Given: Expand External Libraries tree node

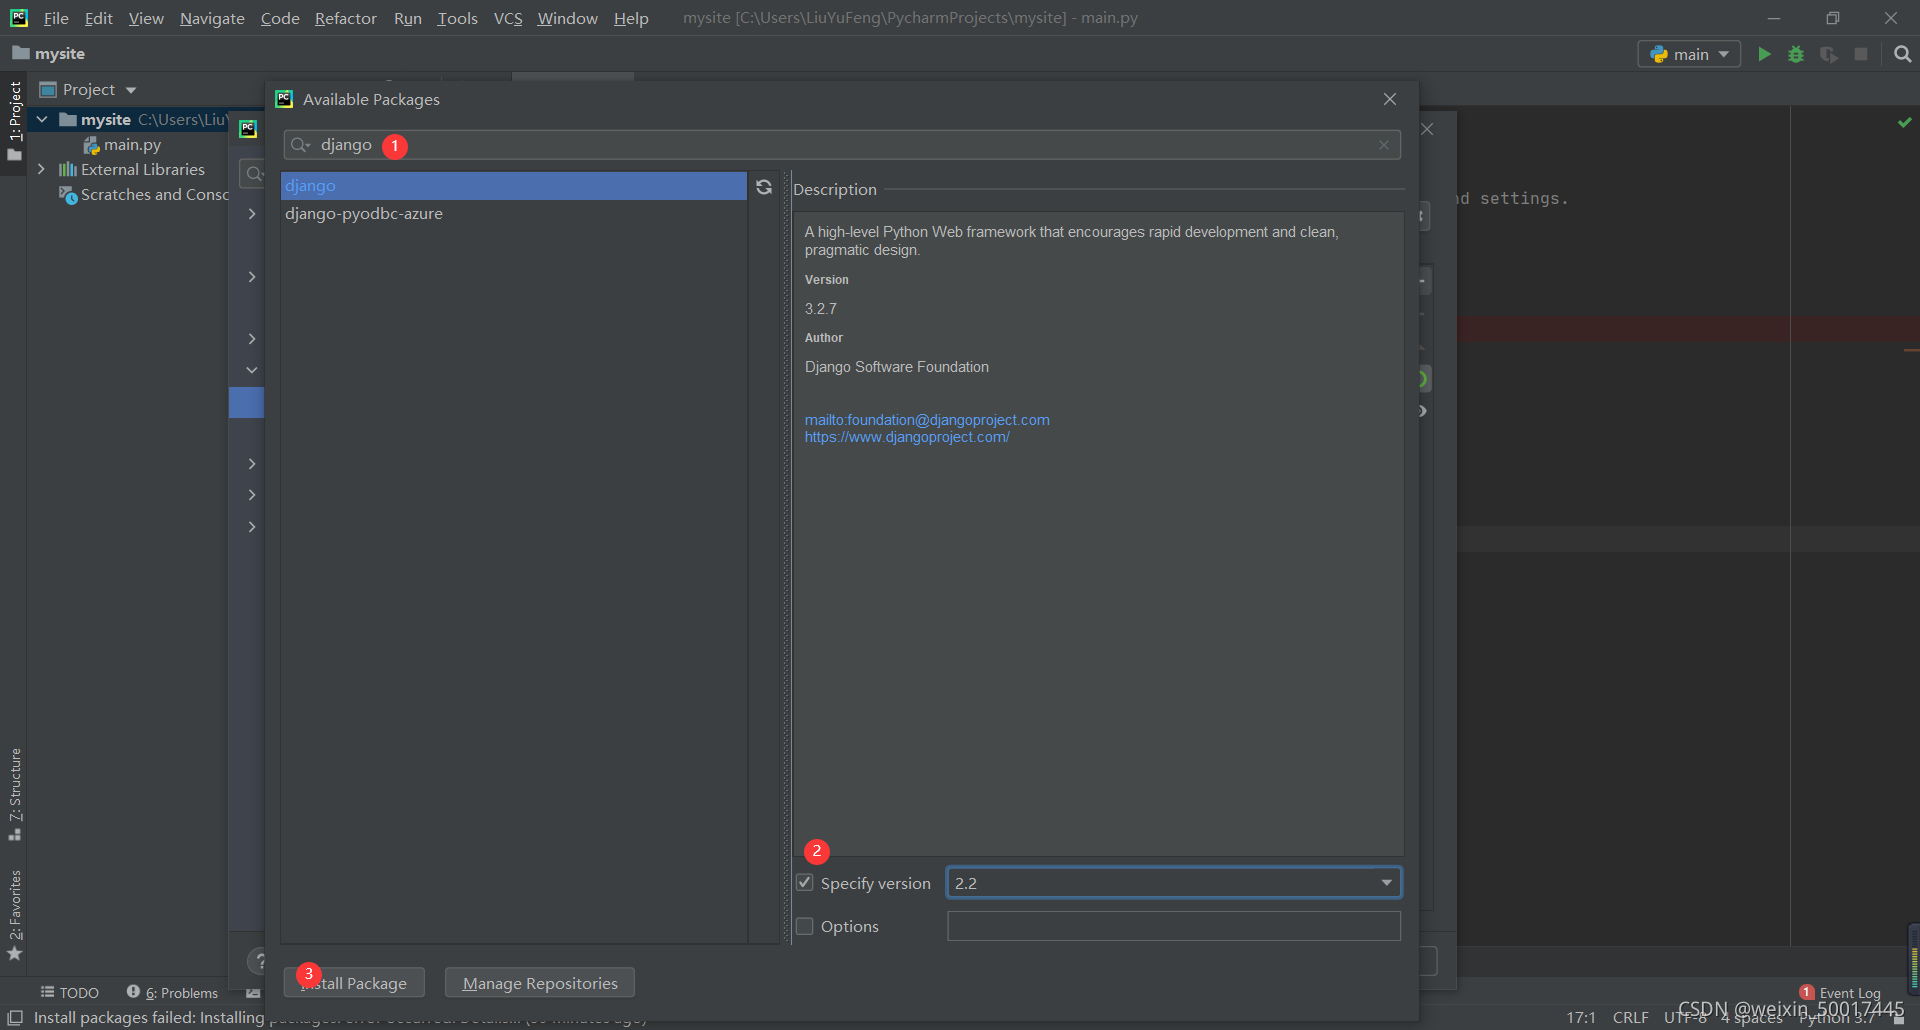Looking at the screenshot, I should tap(41, 170).
